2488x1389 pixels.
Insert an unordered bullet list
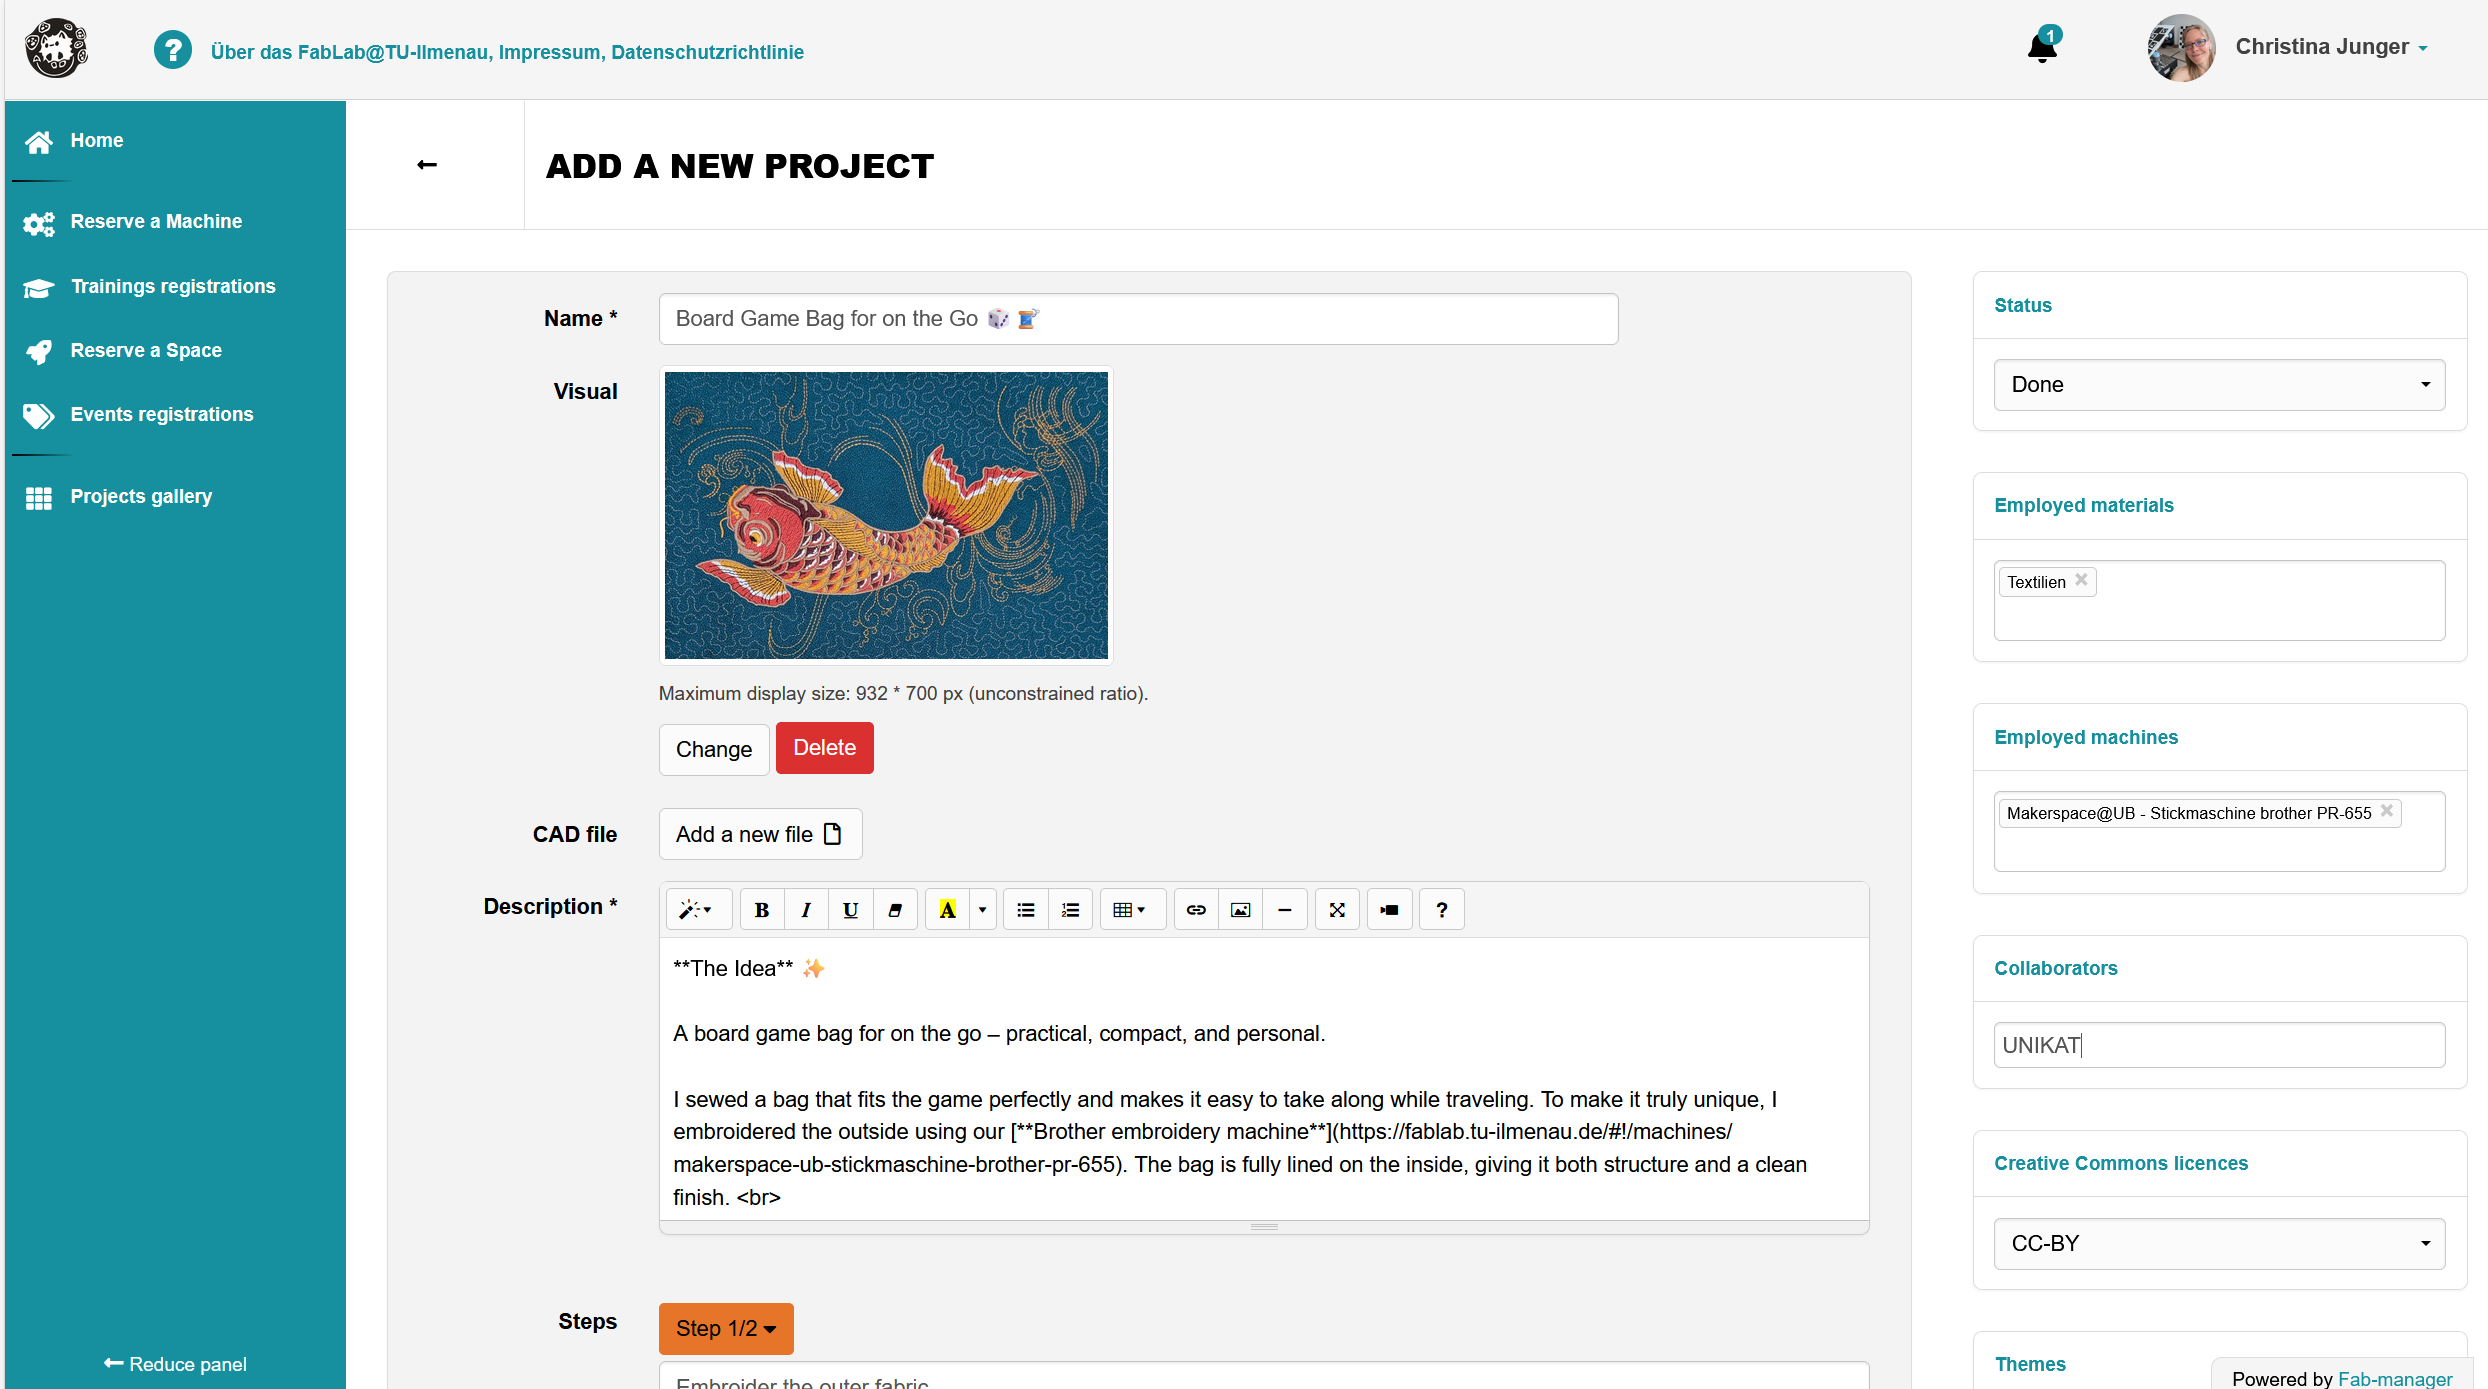pyautogui.click(x=1025, y=910)
